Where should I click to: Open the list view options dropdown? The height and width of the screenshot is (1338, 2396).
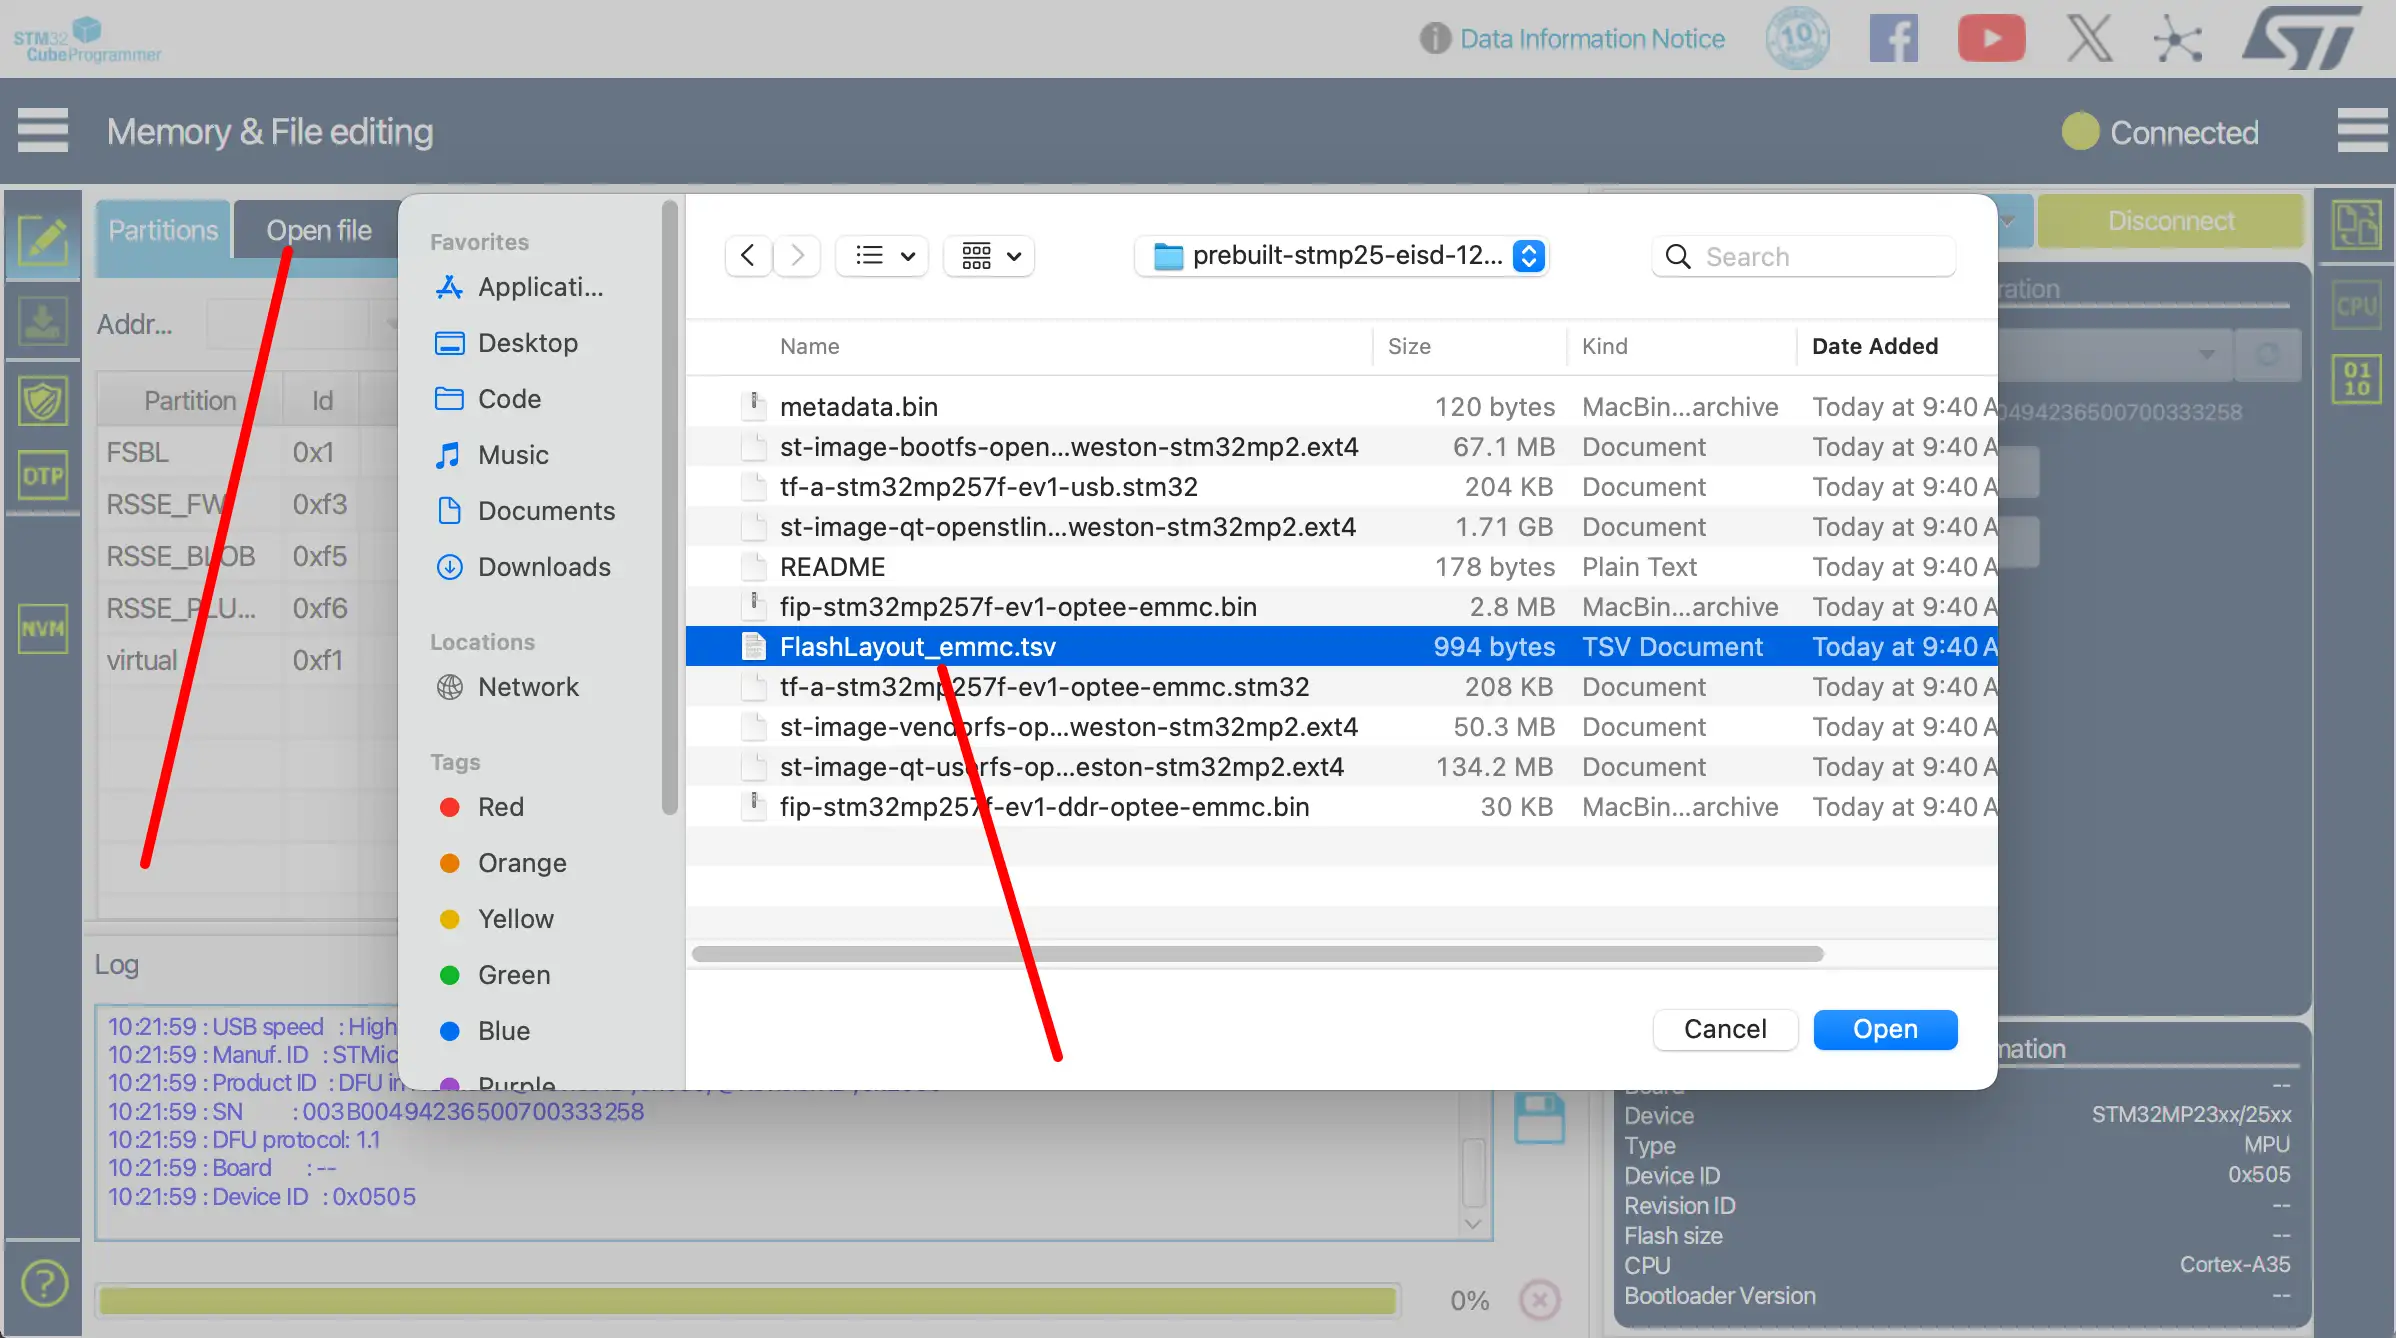click(883, 256)
